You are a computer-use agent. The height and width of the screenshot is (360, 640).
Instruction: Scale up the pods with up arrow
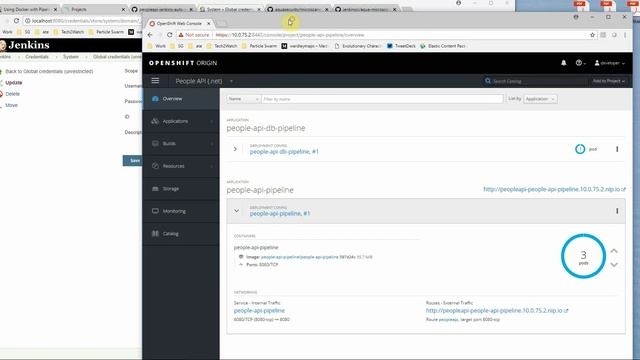coord(614,251)
